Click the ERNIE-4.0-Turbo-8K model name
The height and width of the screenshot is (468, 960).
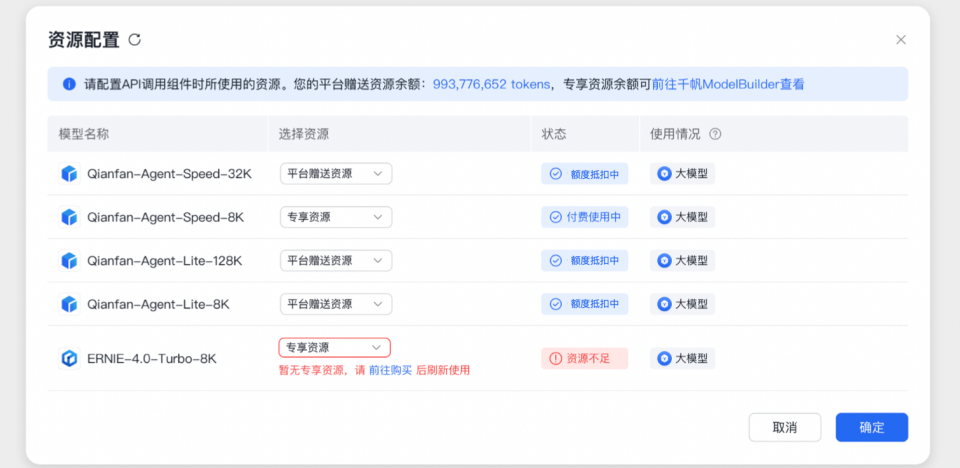pos(151,358)
